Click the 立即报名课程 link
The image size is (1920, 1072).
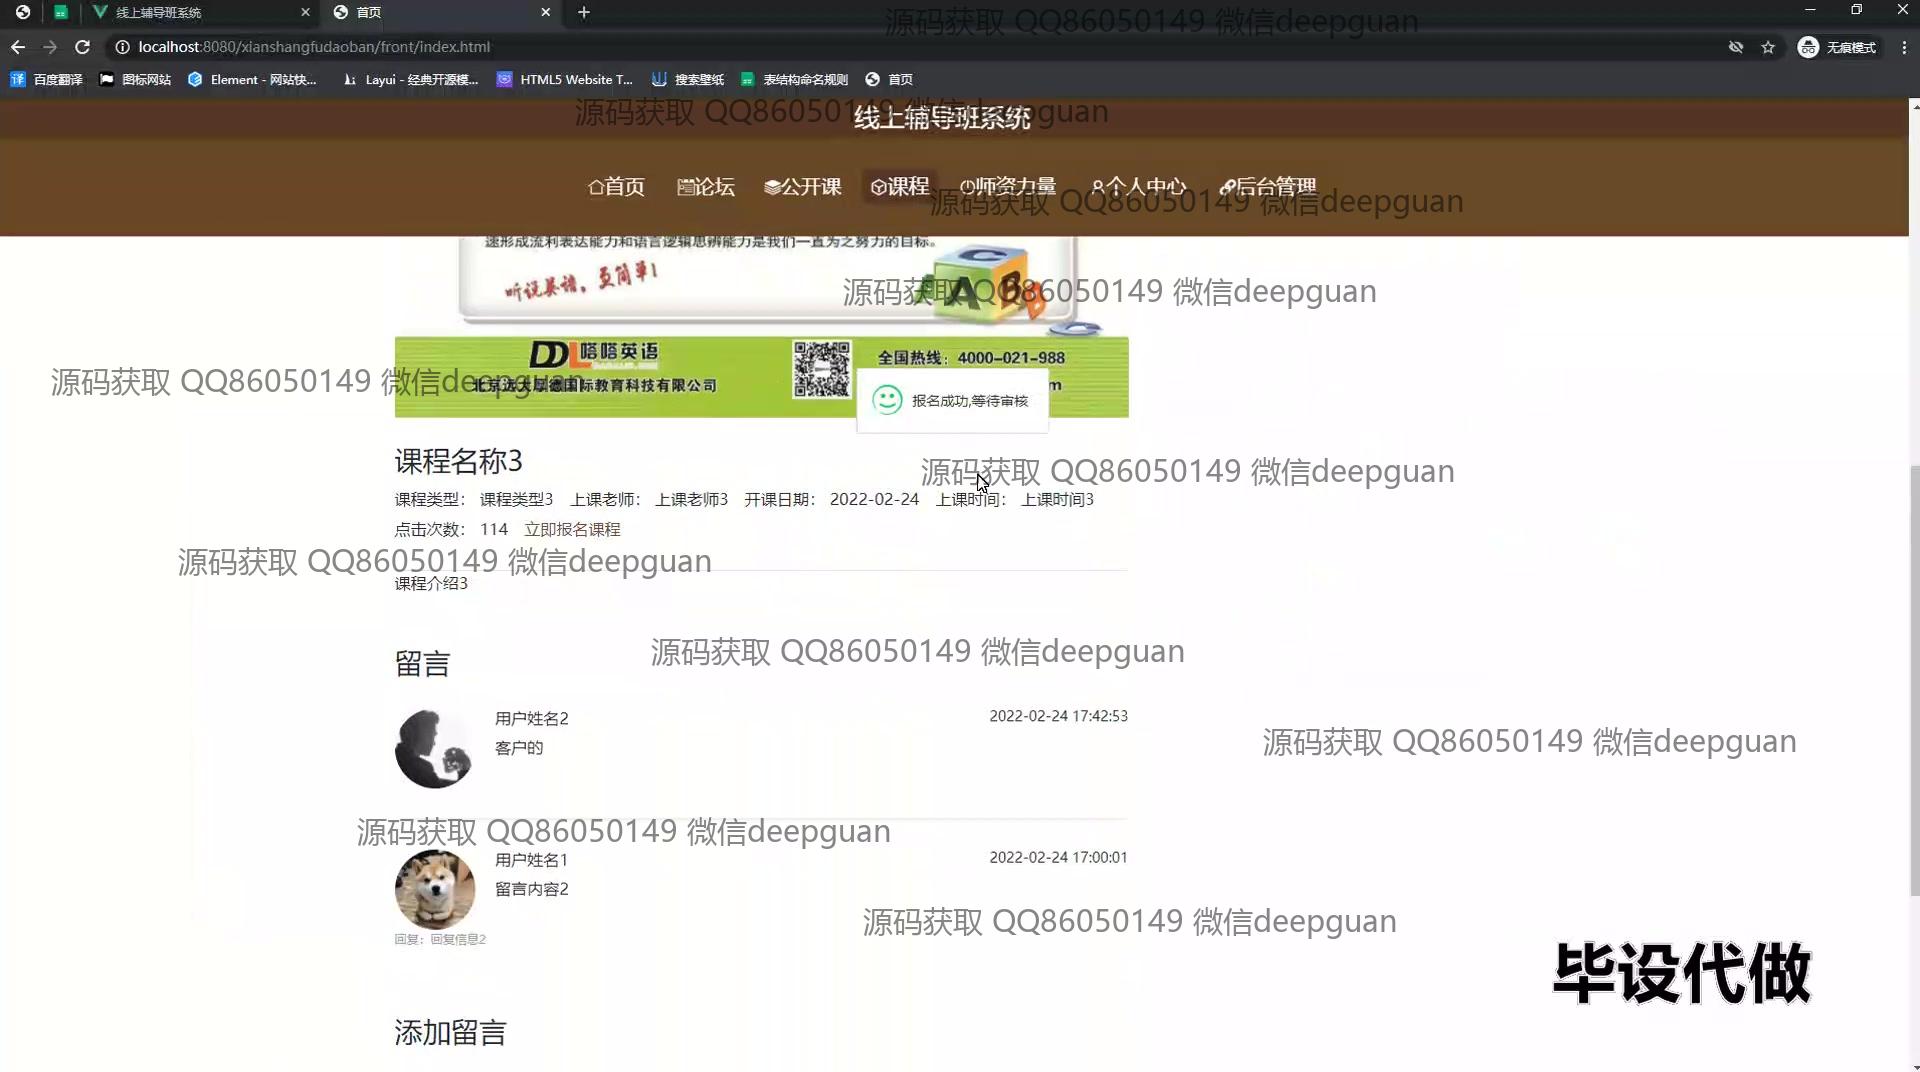(572, 530)
